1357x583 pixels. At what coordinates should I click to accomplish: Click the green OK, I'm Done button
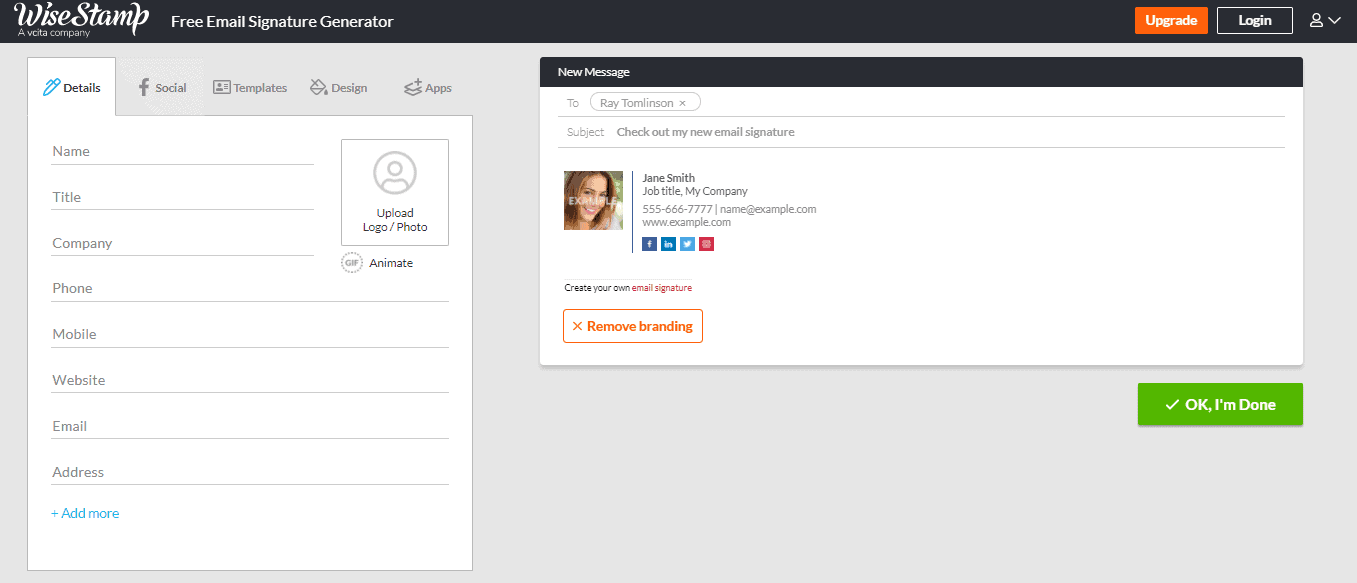pos(1220,405)
